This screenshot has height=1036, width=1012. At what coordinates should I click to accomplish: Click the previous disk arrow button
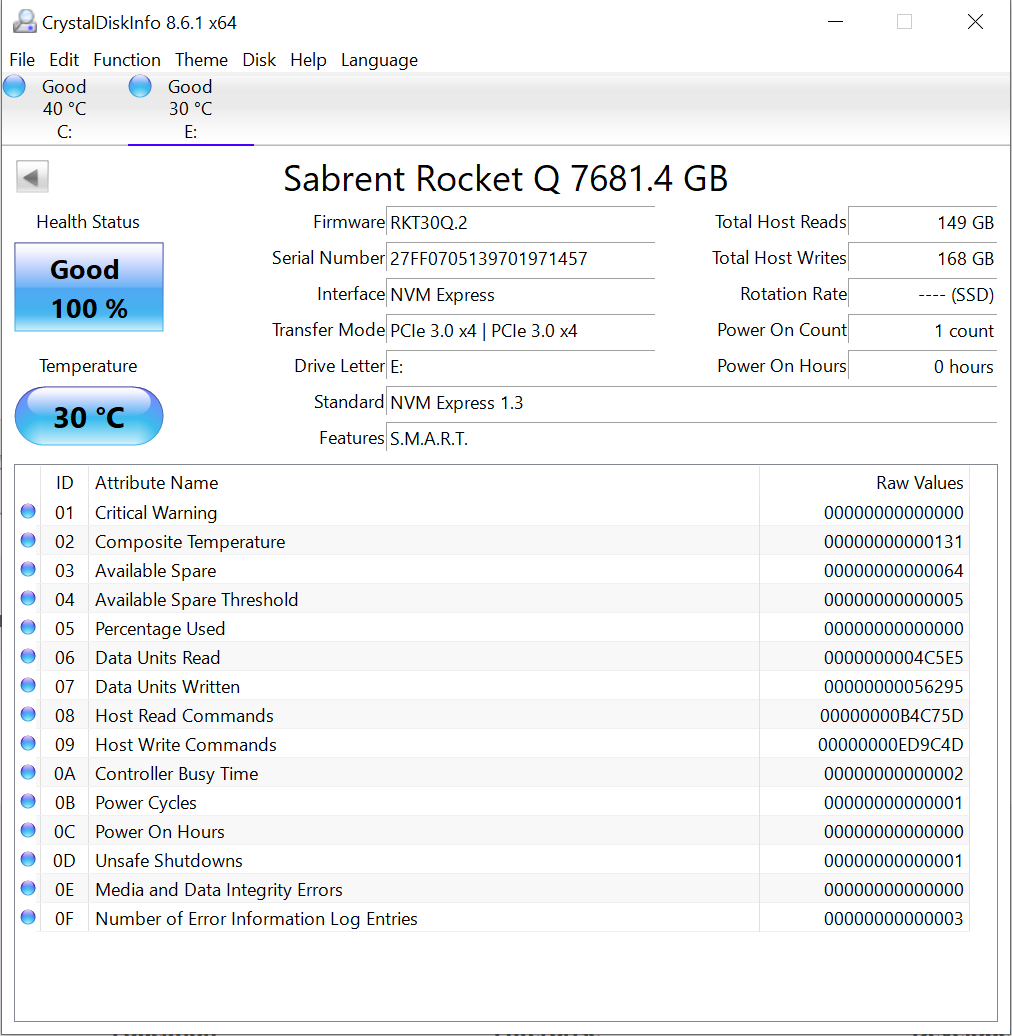[32, 178]
